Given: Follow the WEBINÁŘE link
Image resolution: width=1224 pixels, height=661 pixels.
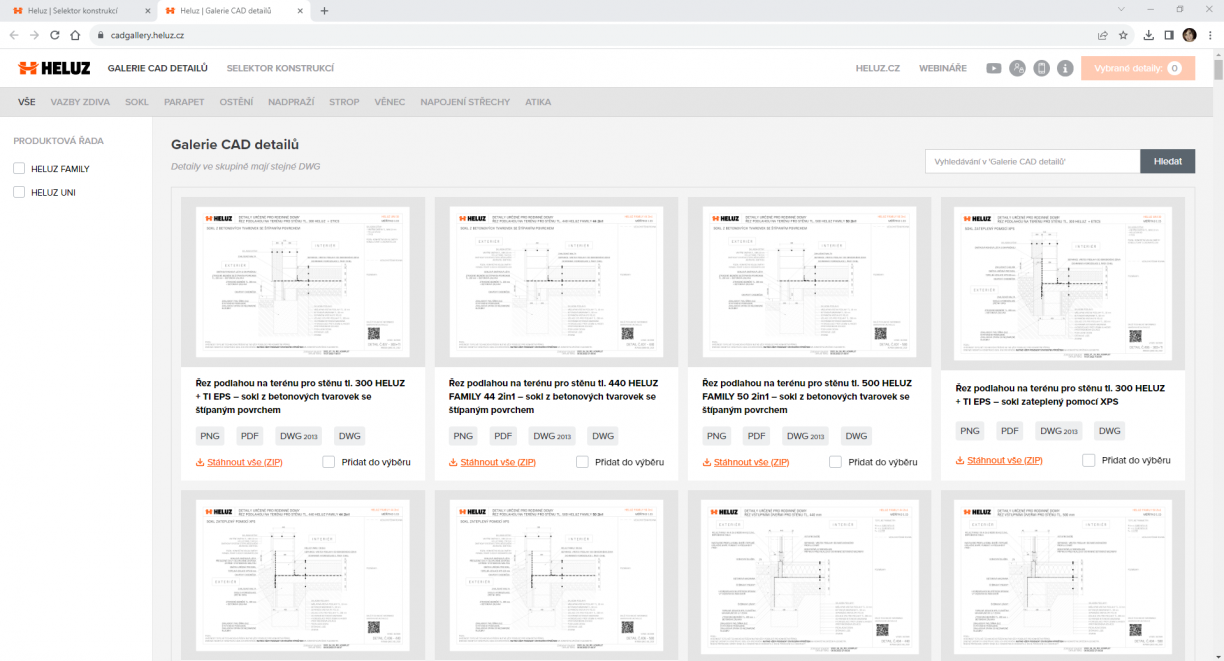Looking at the screenshot, I should click(x=943, y=68).
